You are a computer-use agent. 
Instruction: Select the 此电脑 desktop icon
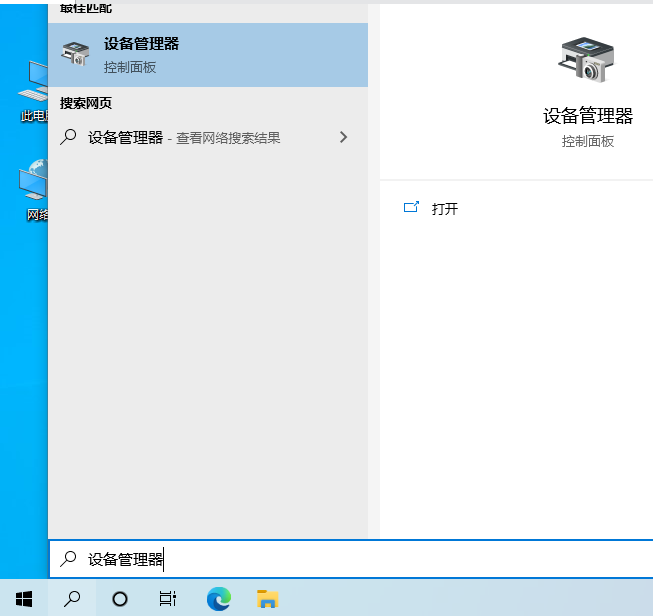pyautogui.click(x=33, y=92)
